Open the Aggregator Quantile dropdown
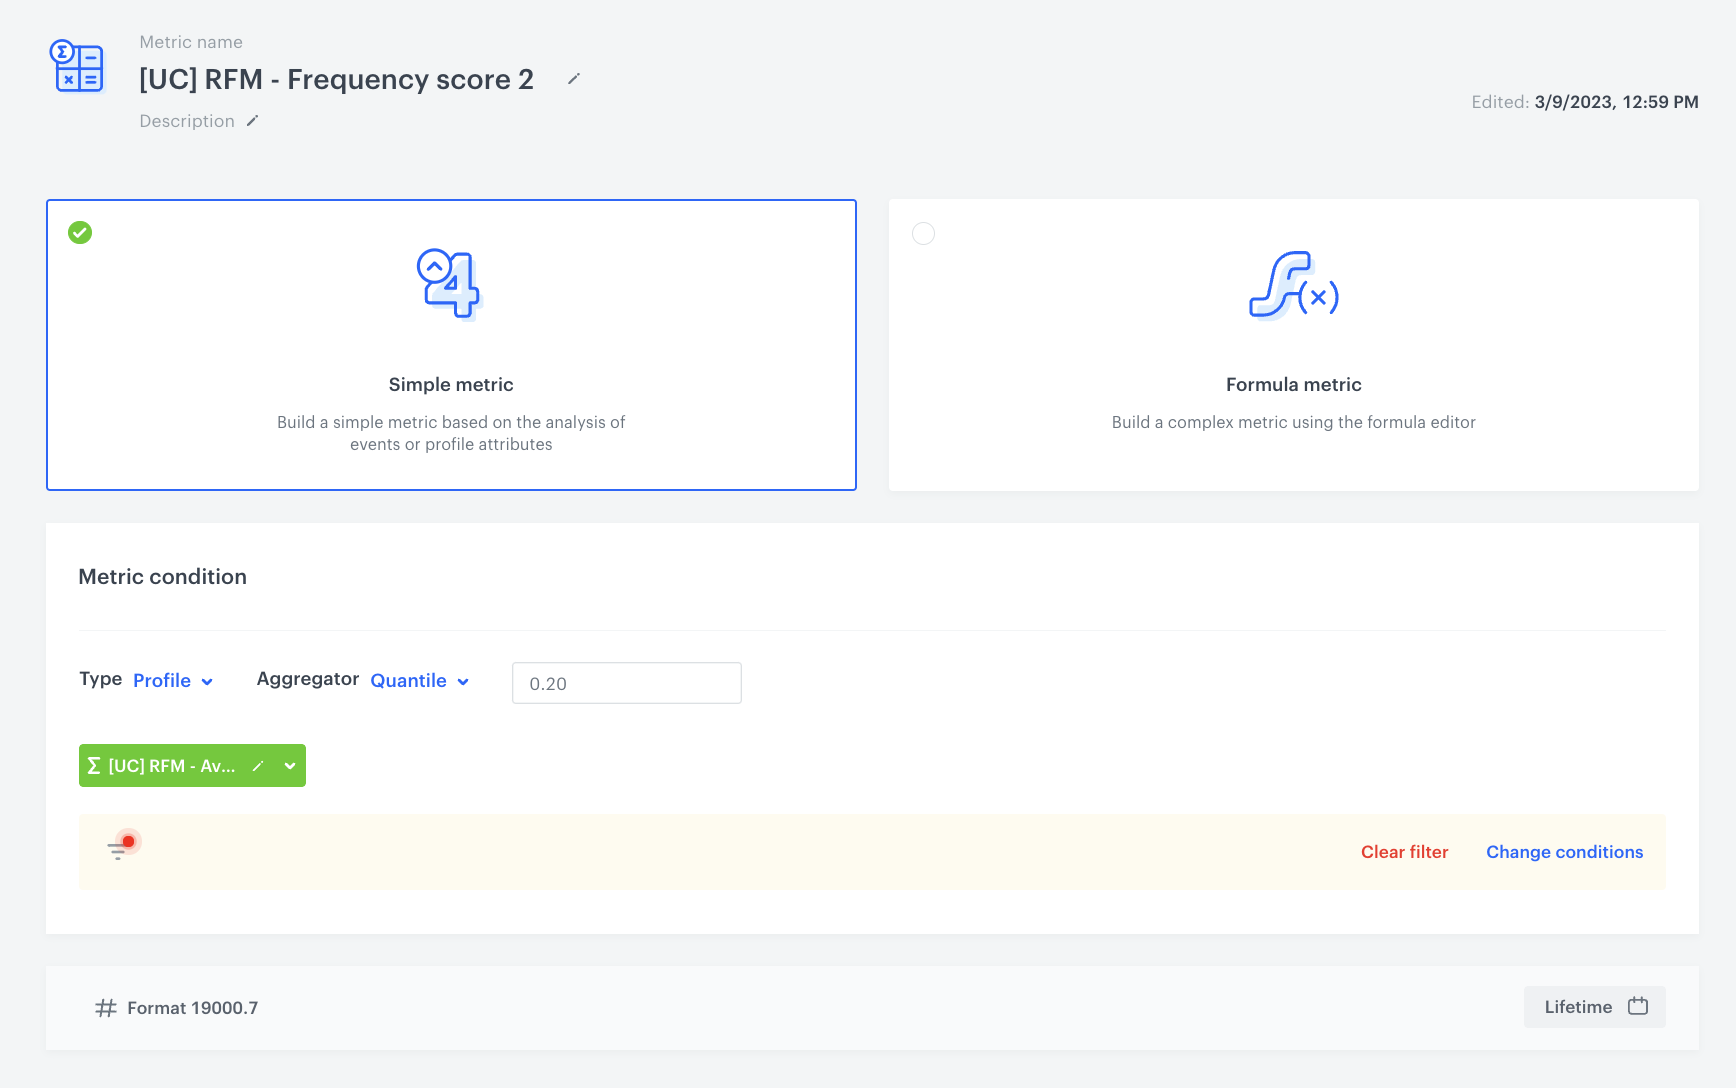 419,681
